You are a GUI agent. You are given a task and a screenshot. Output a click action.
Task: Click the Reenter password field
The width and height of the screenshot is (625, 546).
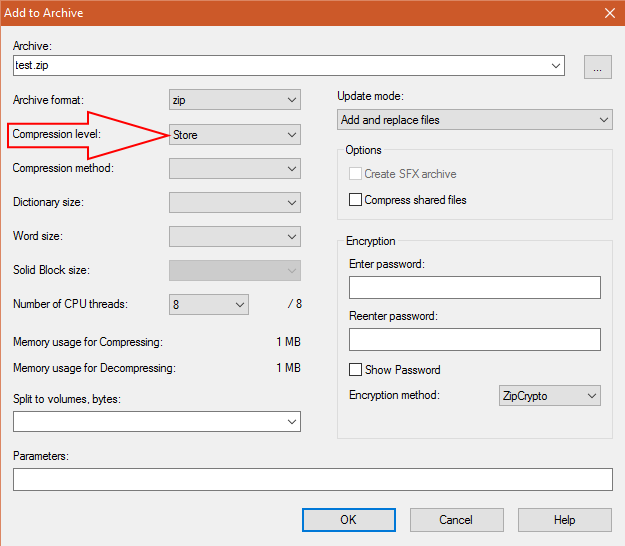click(x=475, y=340)
